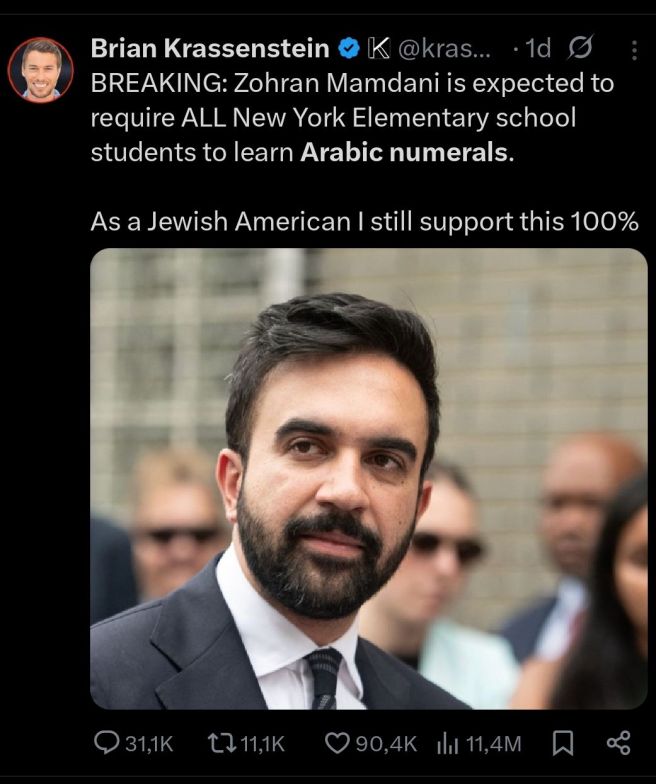Image resolution: width=656 pixels, height=784 pixels.
Task: Open the attached photo of man in suit
Action: click(369, 478)
